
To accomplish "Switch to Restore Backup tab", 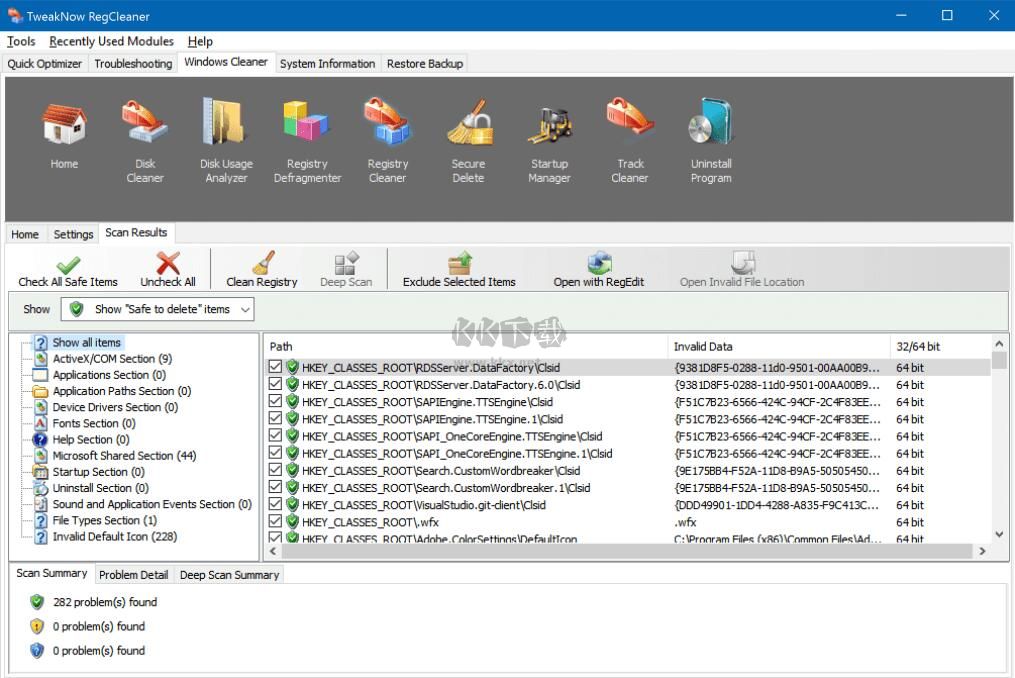I will point(425,63).
